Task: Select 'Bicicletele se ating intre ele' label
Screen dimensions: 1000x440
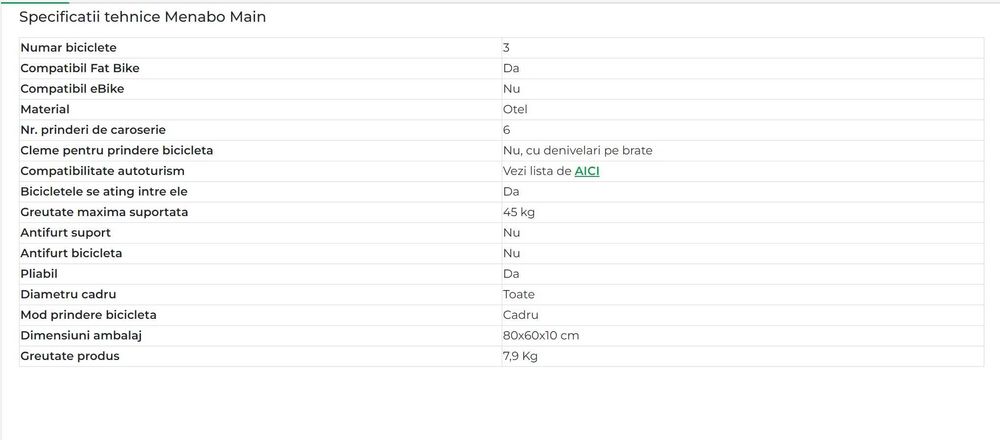Action: (104, 191)
